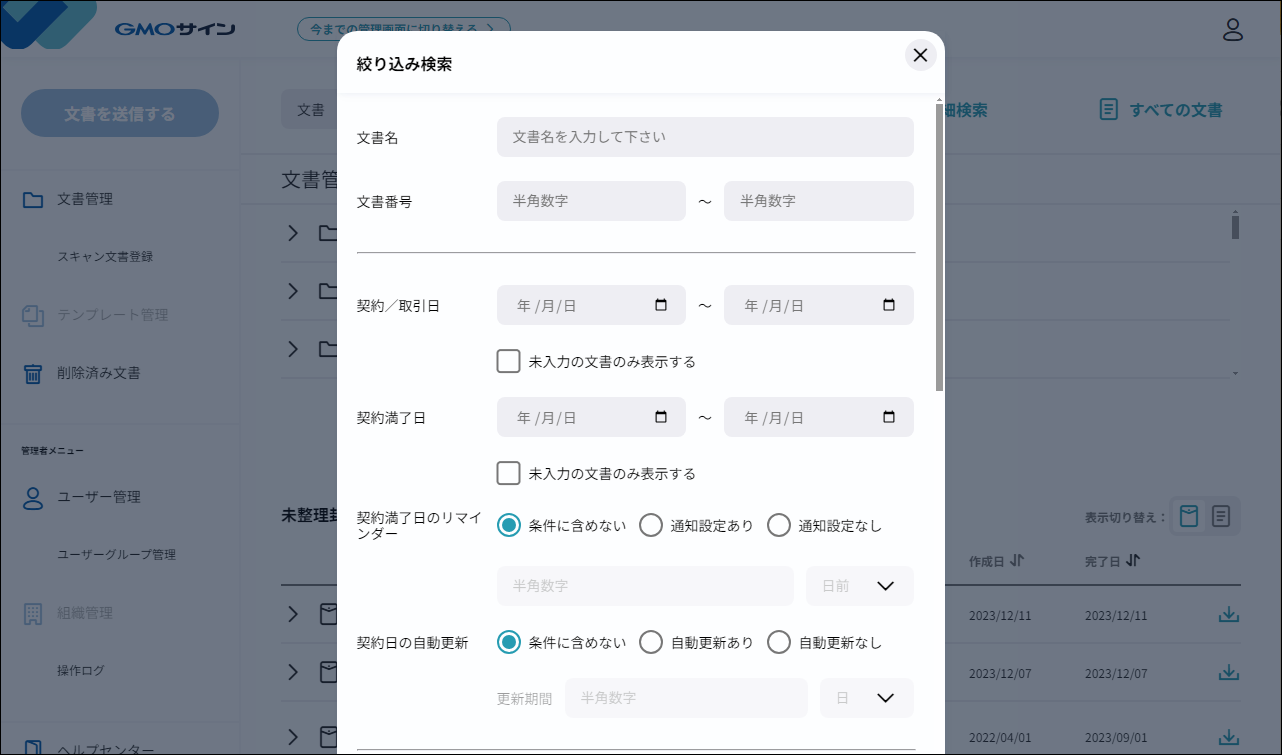
Task: Open calendar picker for 契約/取引日 start date
Action: point(661,306)
